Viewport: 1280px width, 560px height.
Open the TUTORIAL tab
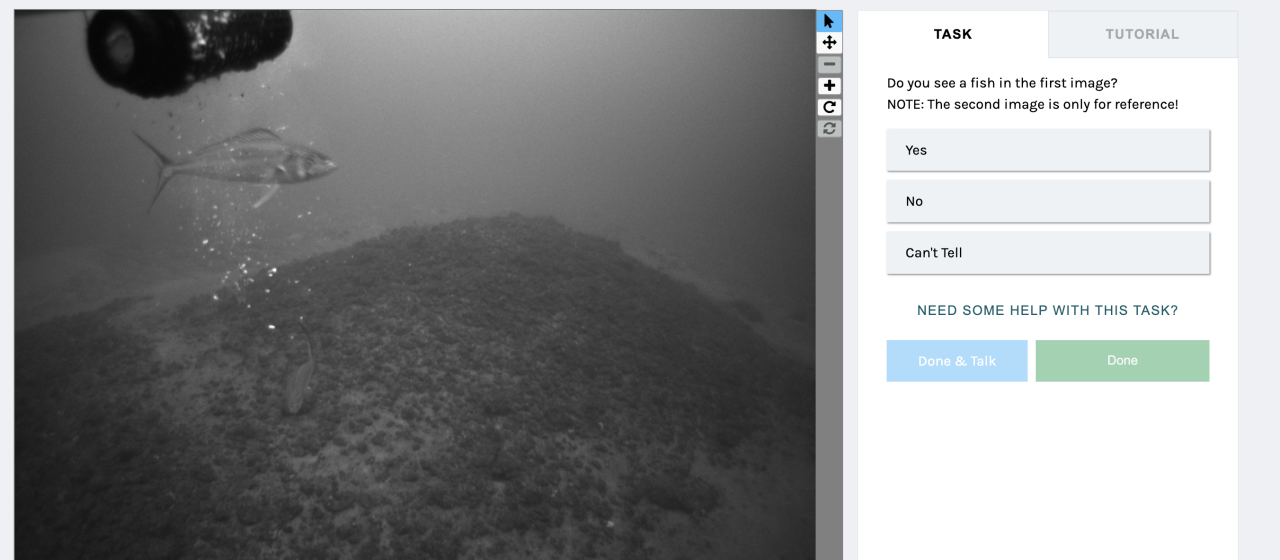[1142, 34]
